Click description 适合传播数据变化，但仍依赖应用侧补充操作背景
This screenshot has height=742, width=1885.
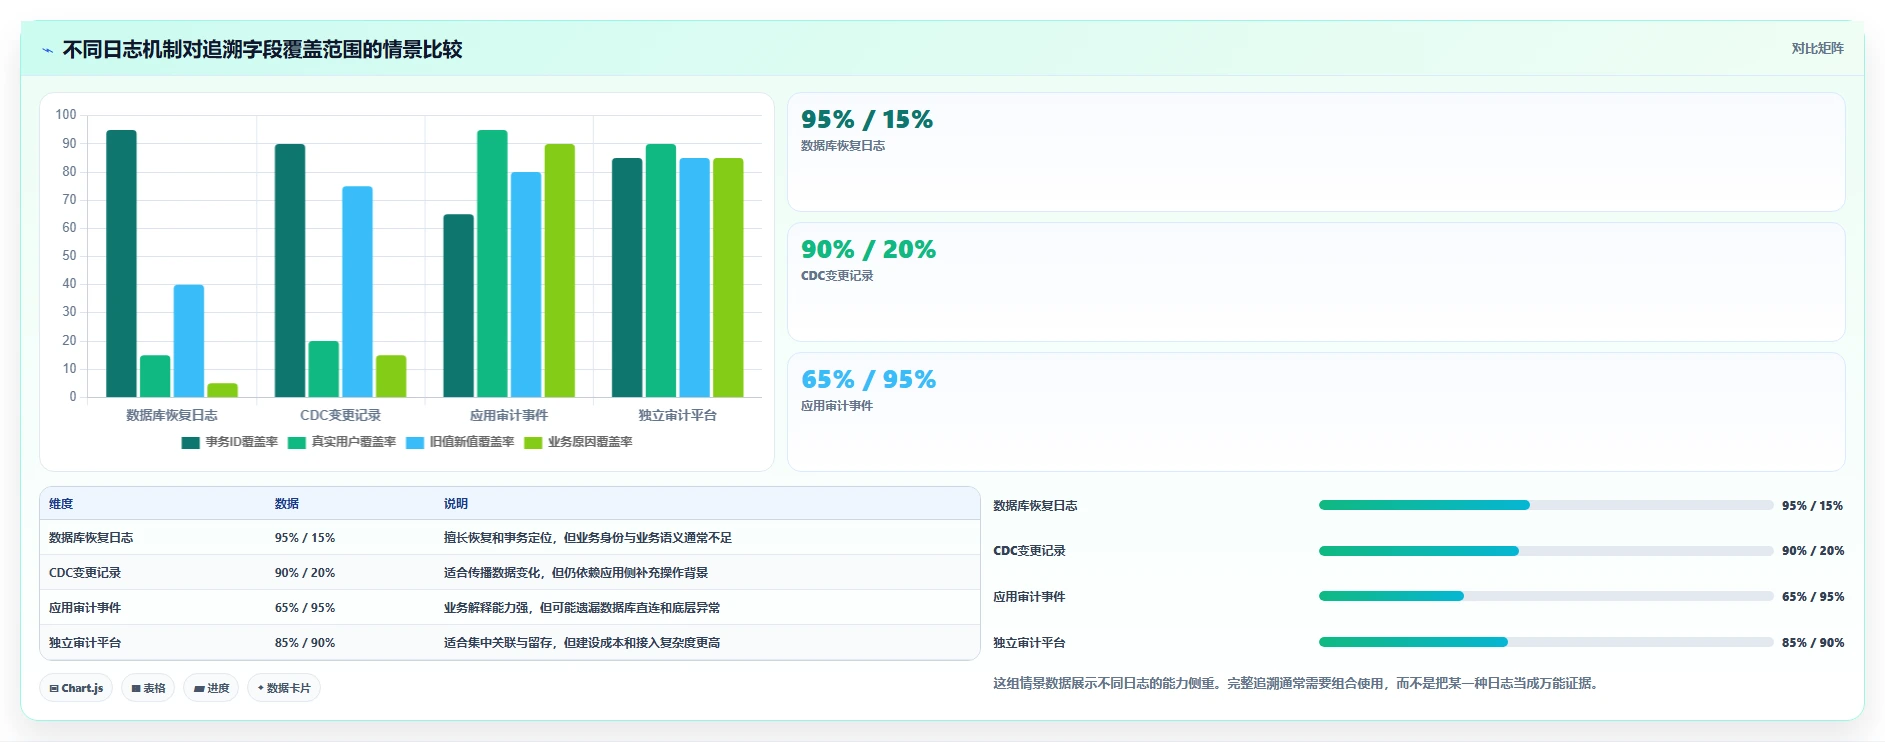[x=576, y=573]
